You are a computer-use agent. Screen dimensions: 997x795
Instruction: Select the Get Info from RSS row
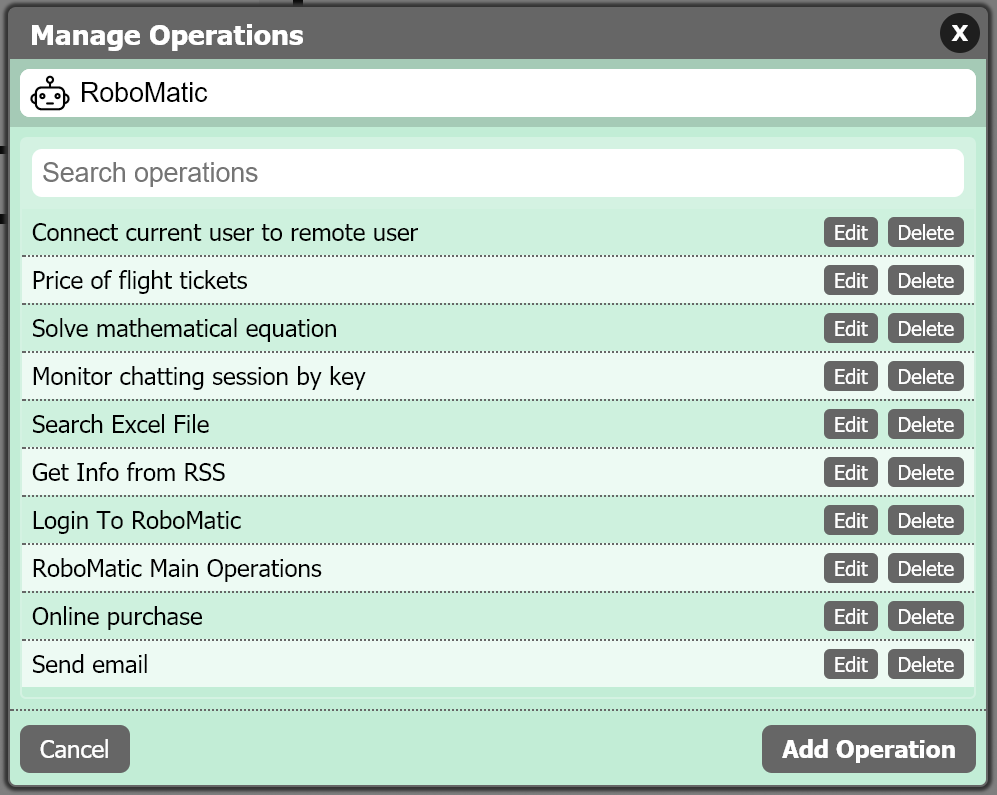[128, 473]
